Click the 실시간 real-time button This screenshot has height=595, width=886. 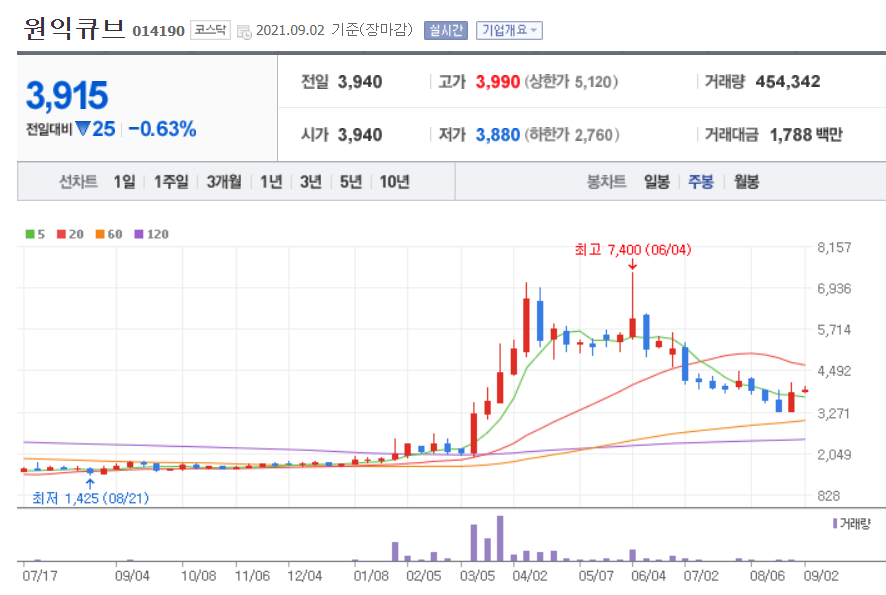446,31
